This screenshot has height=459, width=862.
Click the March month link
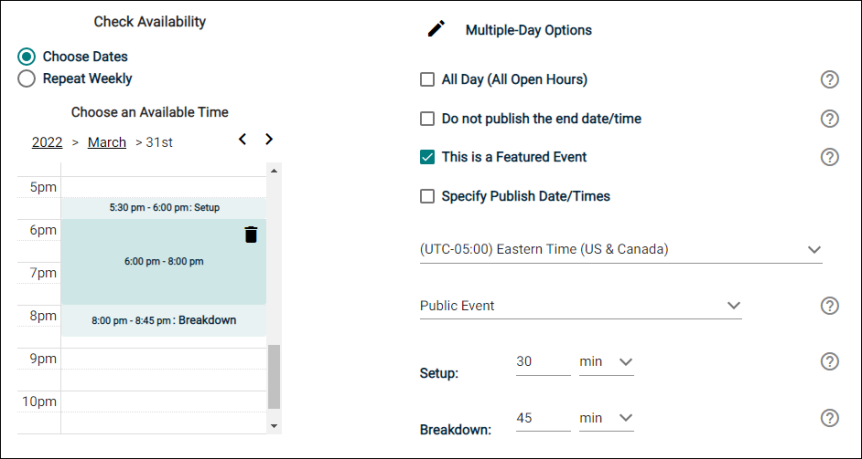[107, 142]
